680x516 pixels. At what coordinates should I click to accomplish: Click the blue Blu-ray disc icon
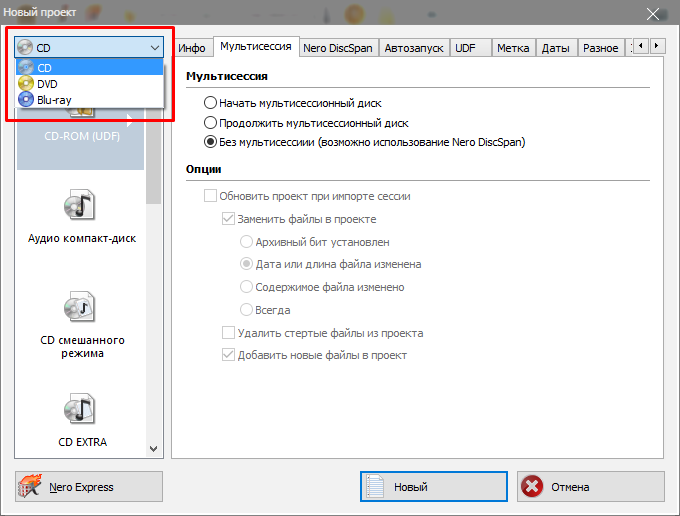tap(26, 99)
